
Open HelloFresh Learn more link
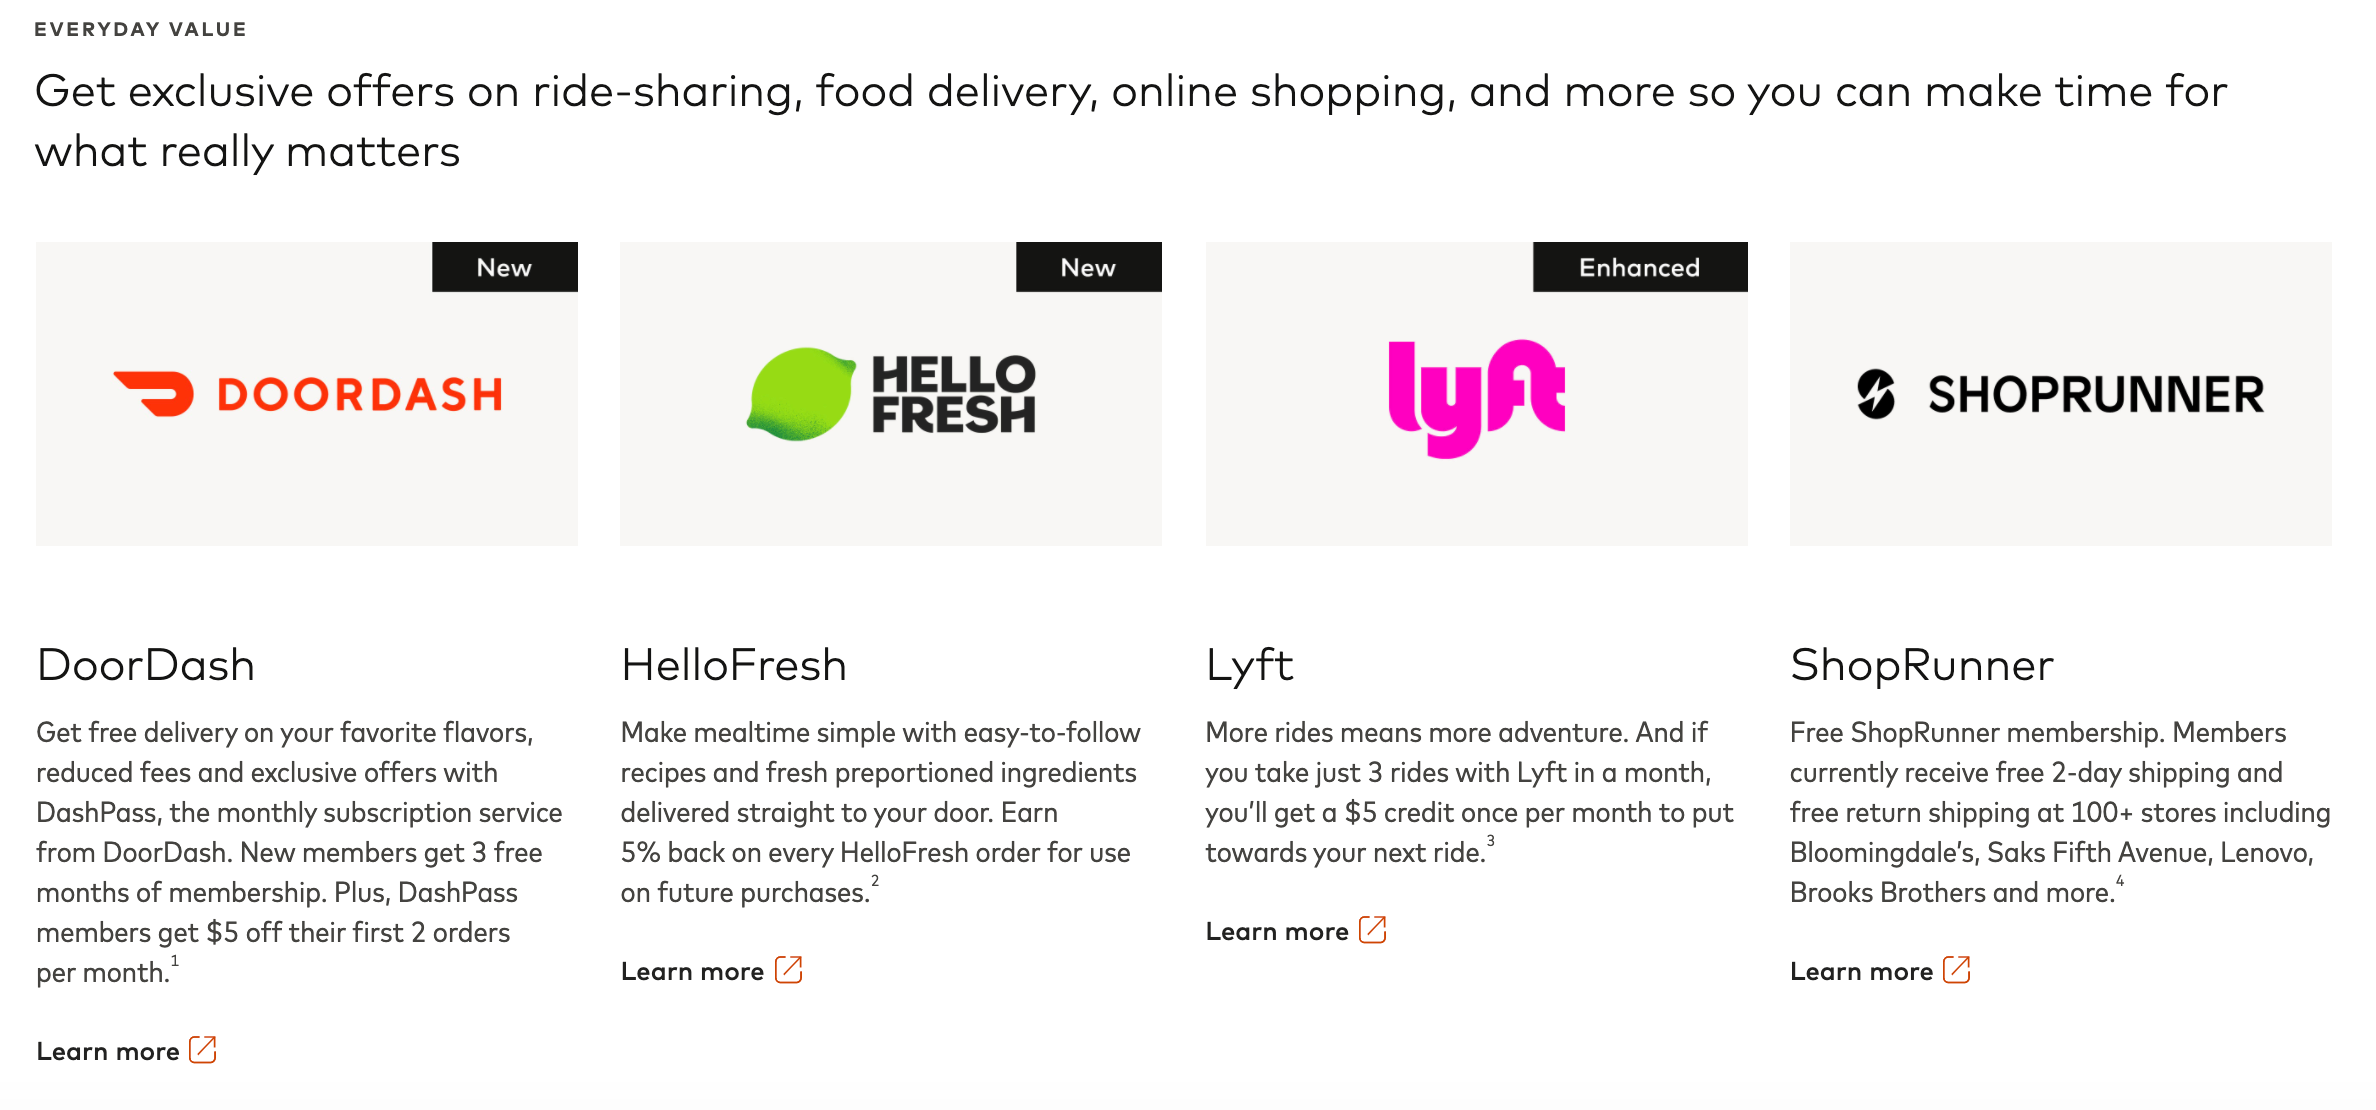[692, 971]
